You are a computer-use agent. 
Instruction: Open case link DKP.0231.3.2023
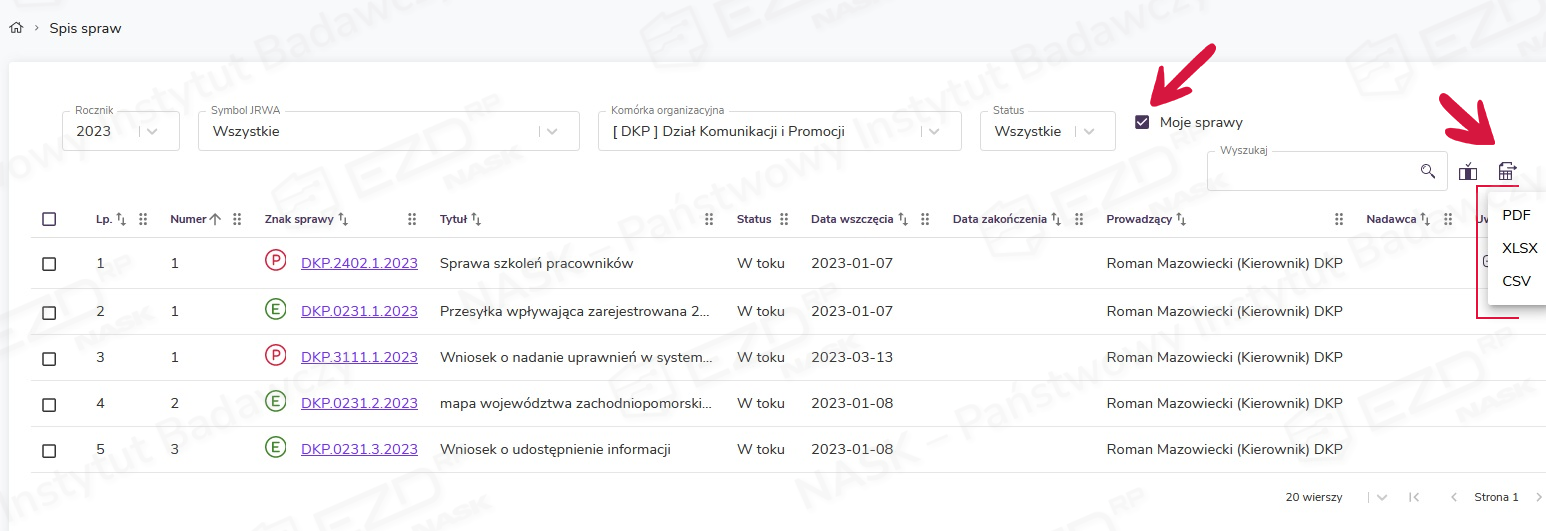click(x=359, y=449)
